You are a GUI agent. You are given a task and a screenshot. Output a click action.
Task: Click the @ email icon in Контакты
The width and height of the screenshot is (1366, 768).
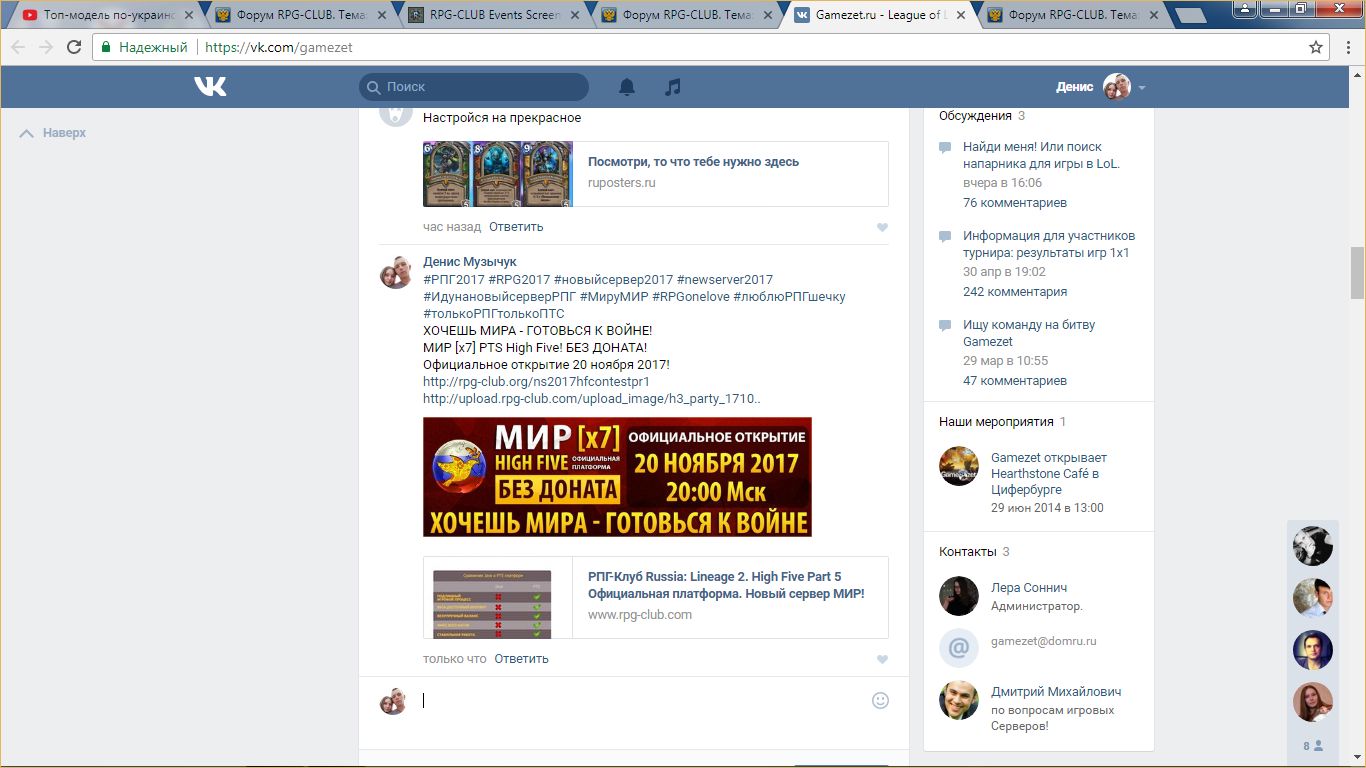[x=958, y=648]
